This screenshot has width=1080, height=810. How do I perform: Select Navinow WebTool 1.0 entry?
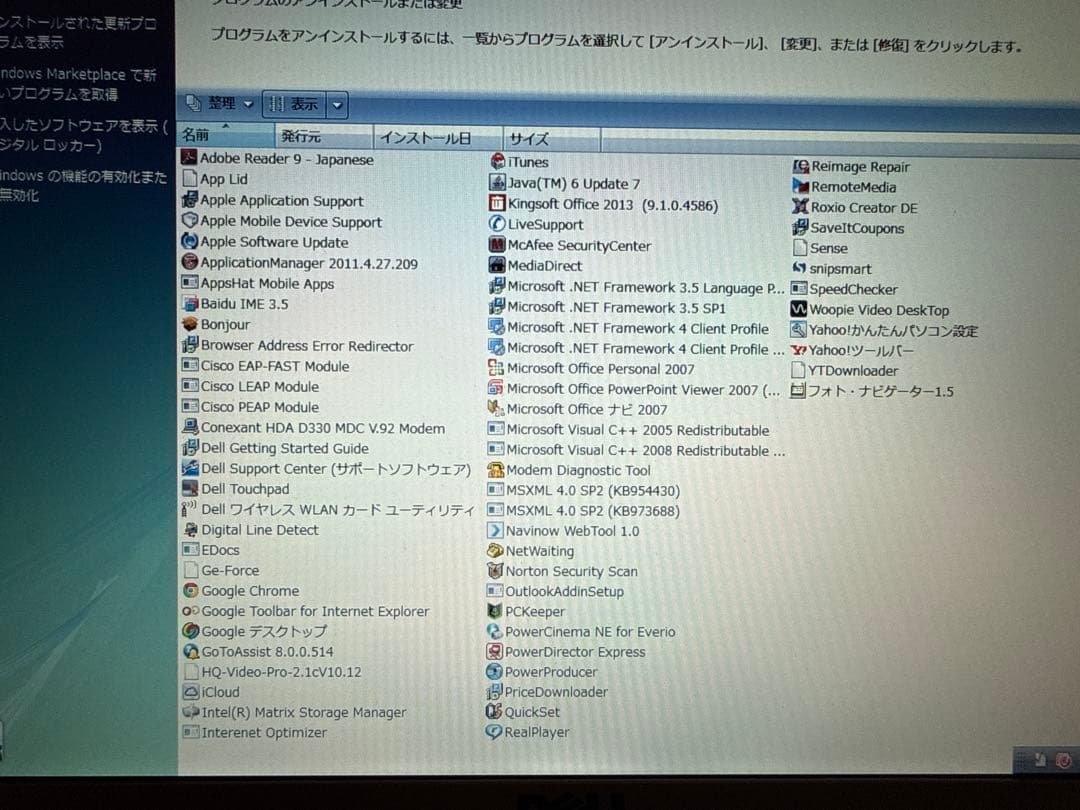tap(563, 530)
